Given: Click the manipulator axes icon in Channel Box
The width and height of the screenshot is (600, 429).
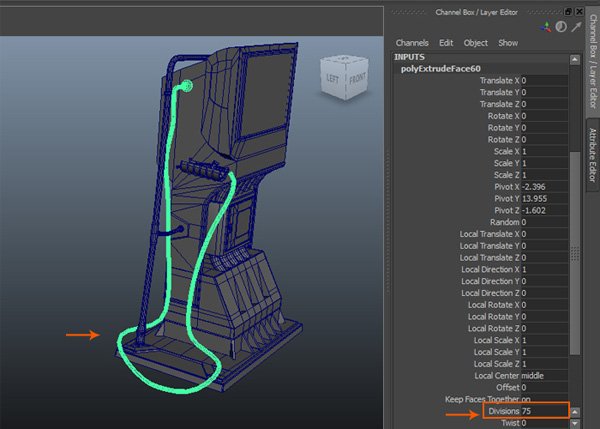Looking at the screenshot, I should 545,28.
